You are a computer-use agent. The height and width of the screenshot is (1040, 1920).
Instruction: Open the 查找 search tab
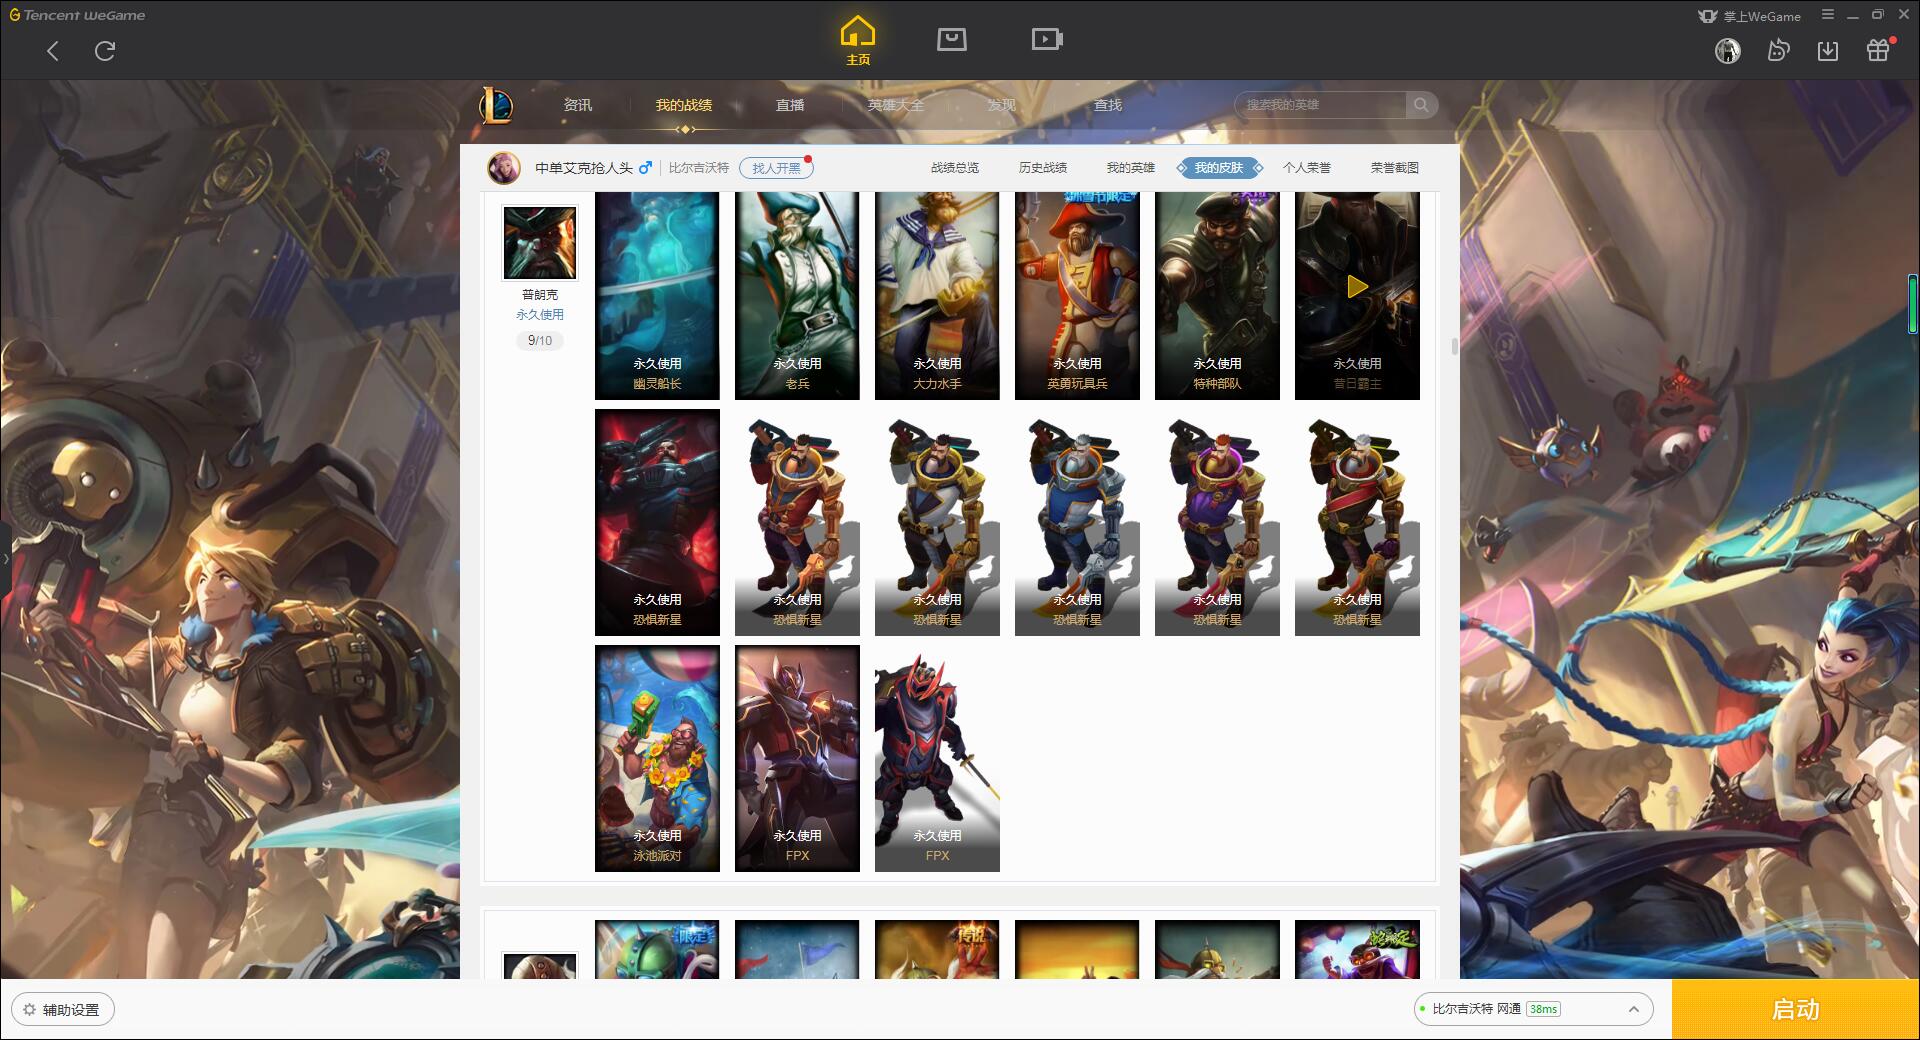1108,105
